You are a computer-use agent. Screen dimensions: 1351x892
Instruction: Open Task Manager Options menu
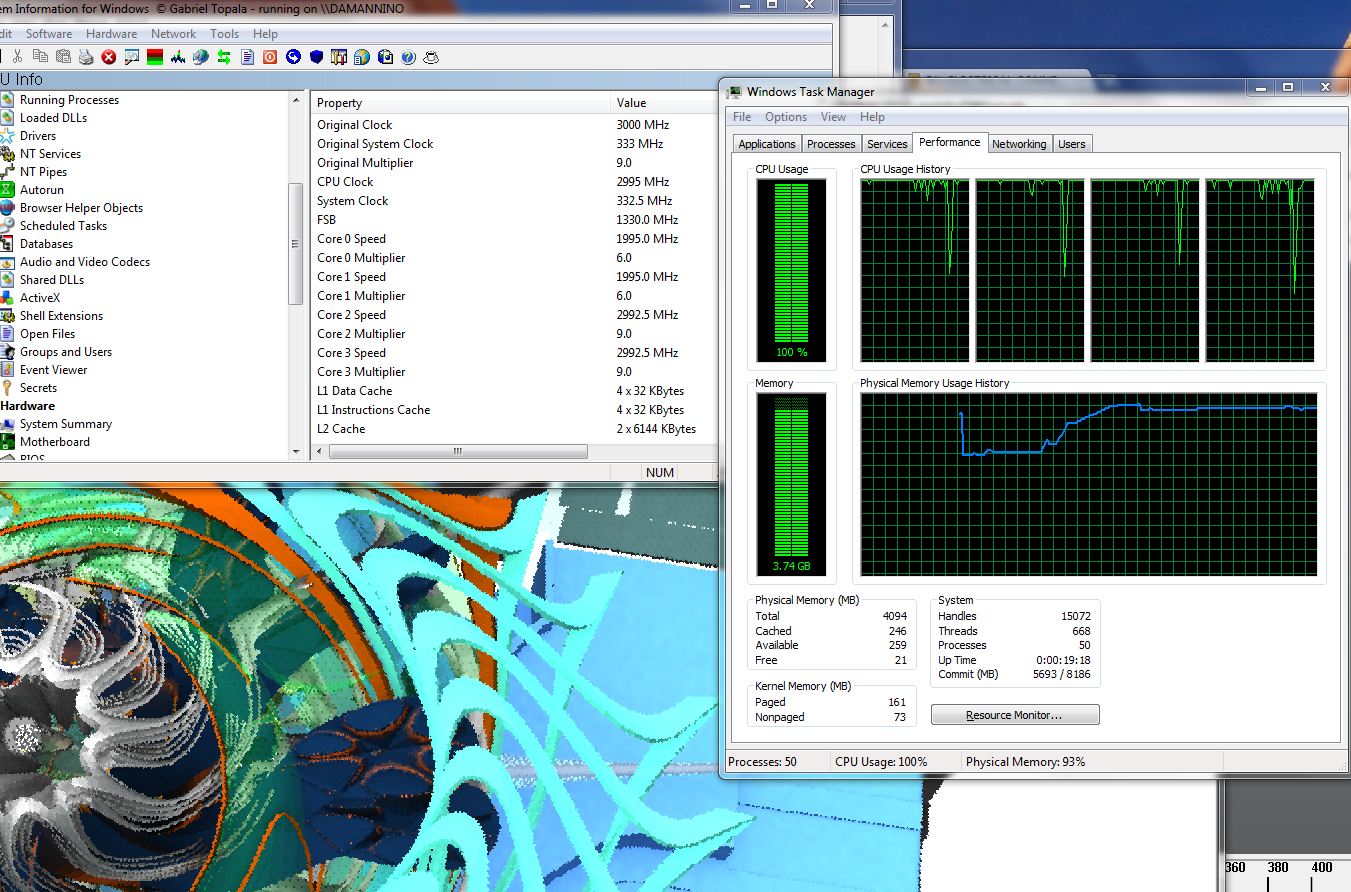786,117
